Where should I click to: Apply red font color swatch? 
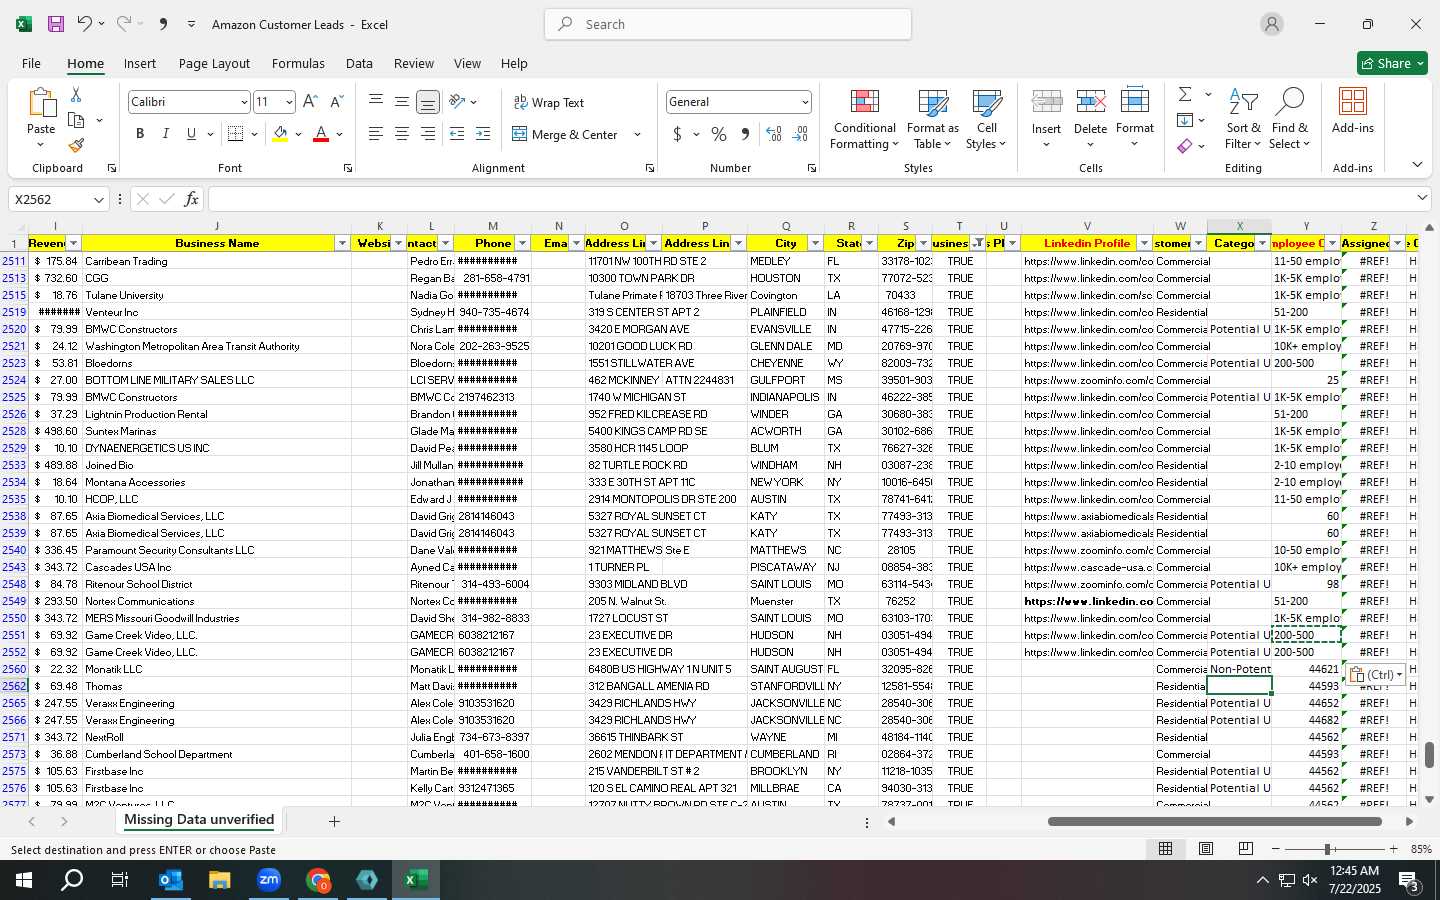(x=321, y=134)
